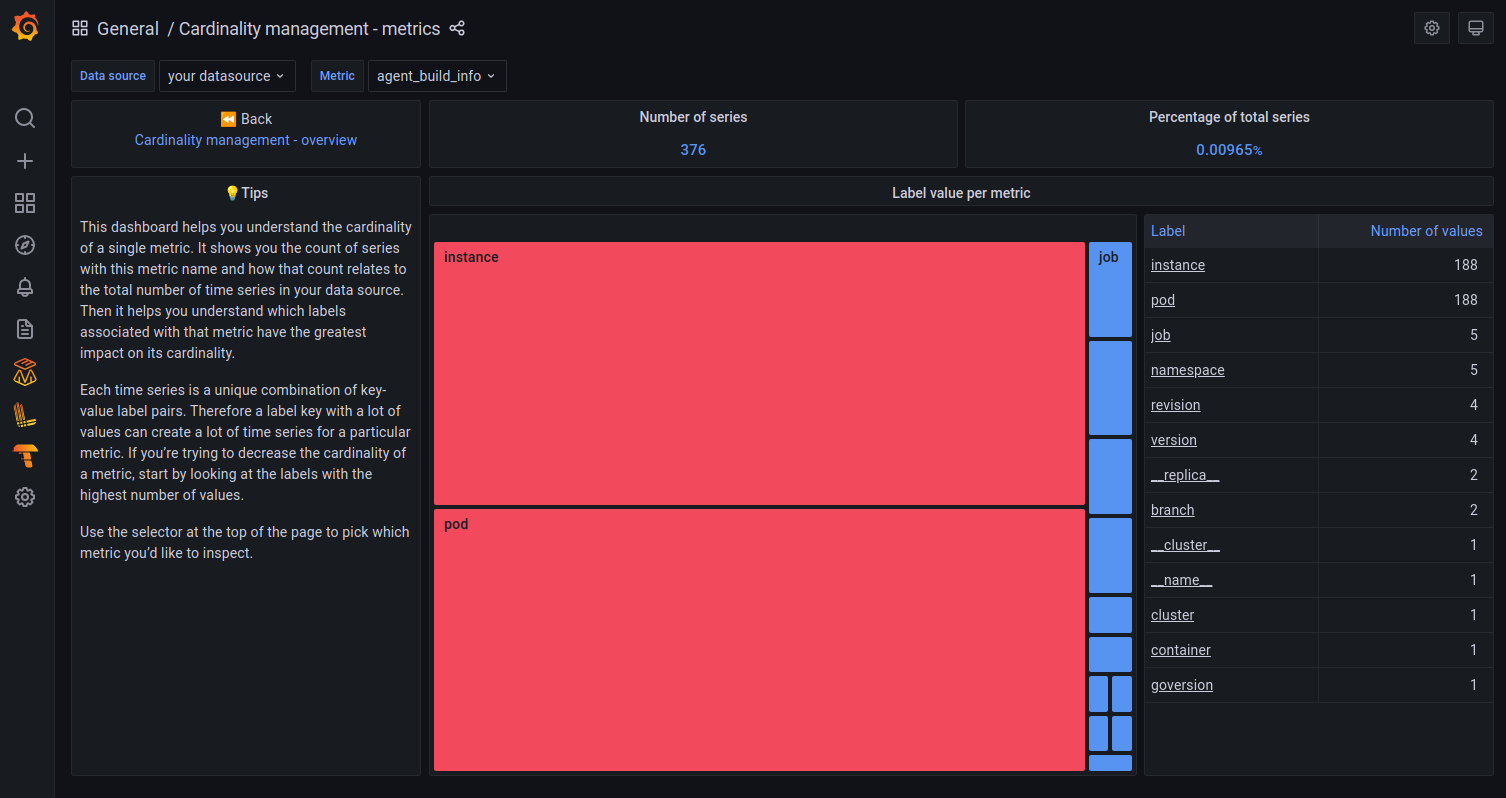Viewport: 1506px width, 798px height.
Task: Open Dashboards from the sidebar grid icon
Action: tap(25, 203)
